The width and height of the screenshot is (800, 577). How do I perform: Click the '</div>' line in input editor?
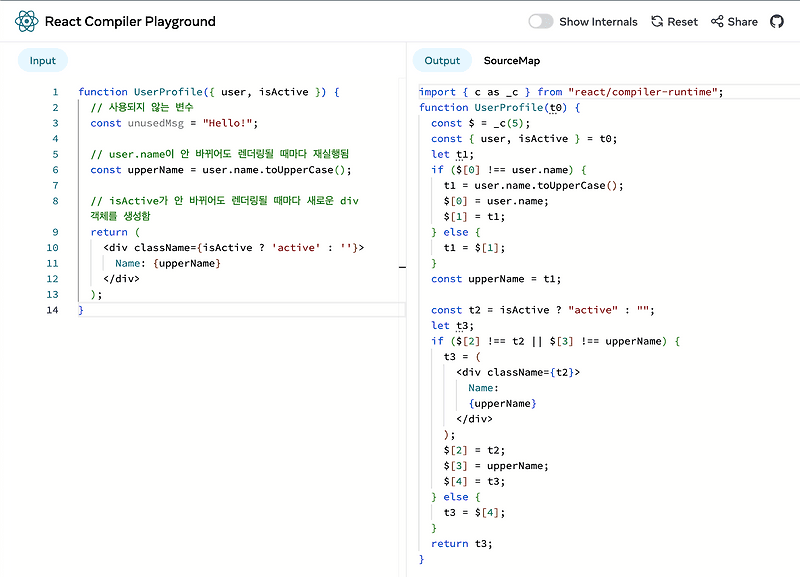coord(121,279)
